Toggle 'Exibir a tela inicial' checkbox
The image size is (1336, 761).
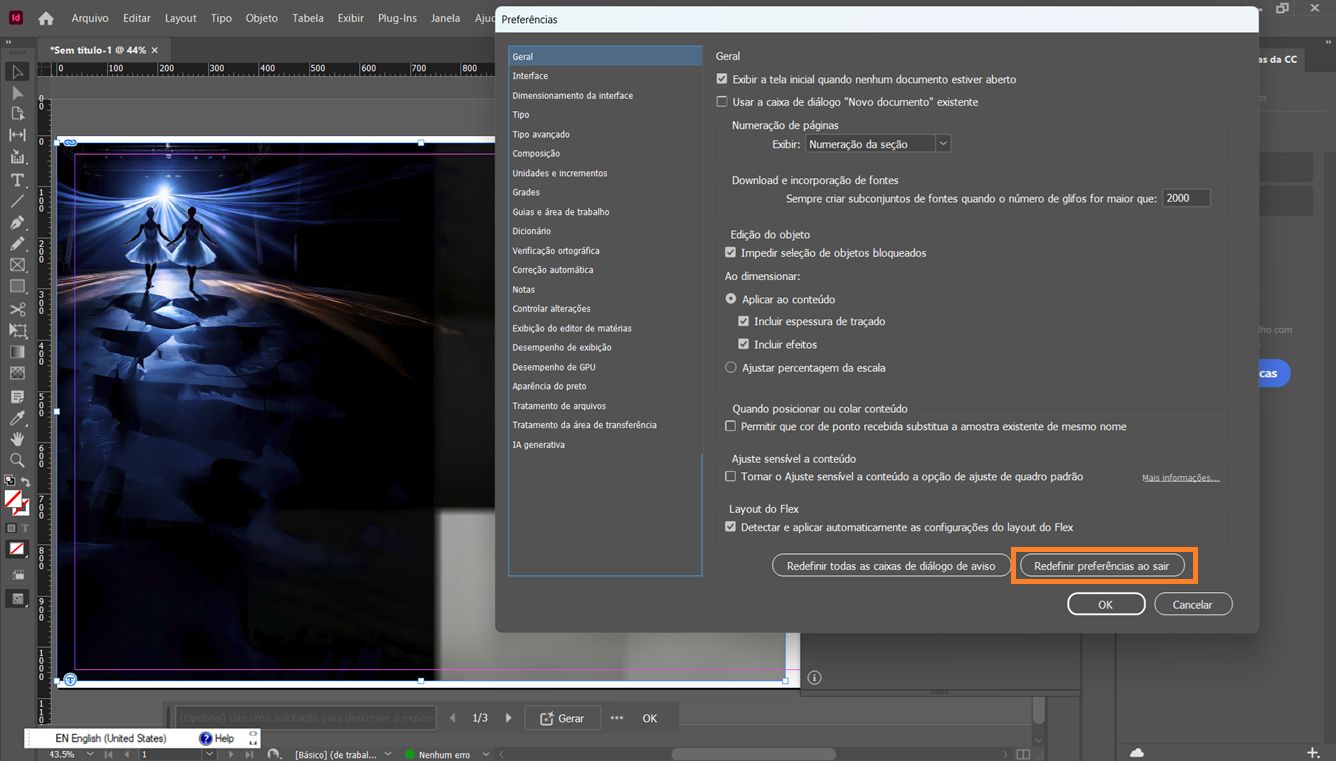722,79
